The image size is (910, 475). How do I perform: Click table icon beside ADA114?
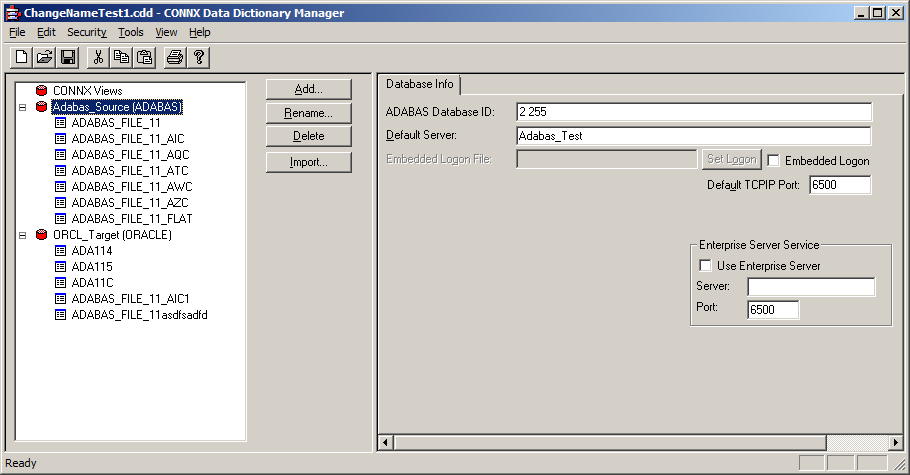pyautogui.click(x=60, y=251)
